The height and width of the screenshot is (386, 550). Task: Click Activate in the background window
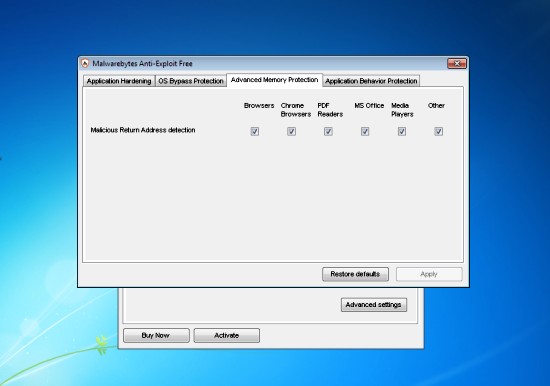[x=227, y=335]
